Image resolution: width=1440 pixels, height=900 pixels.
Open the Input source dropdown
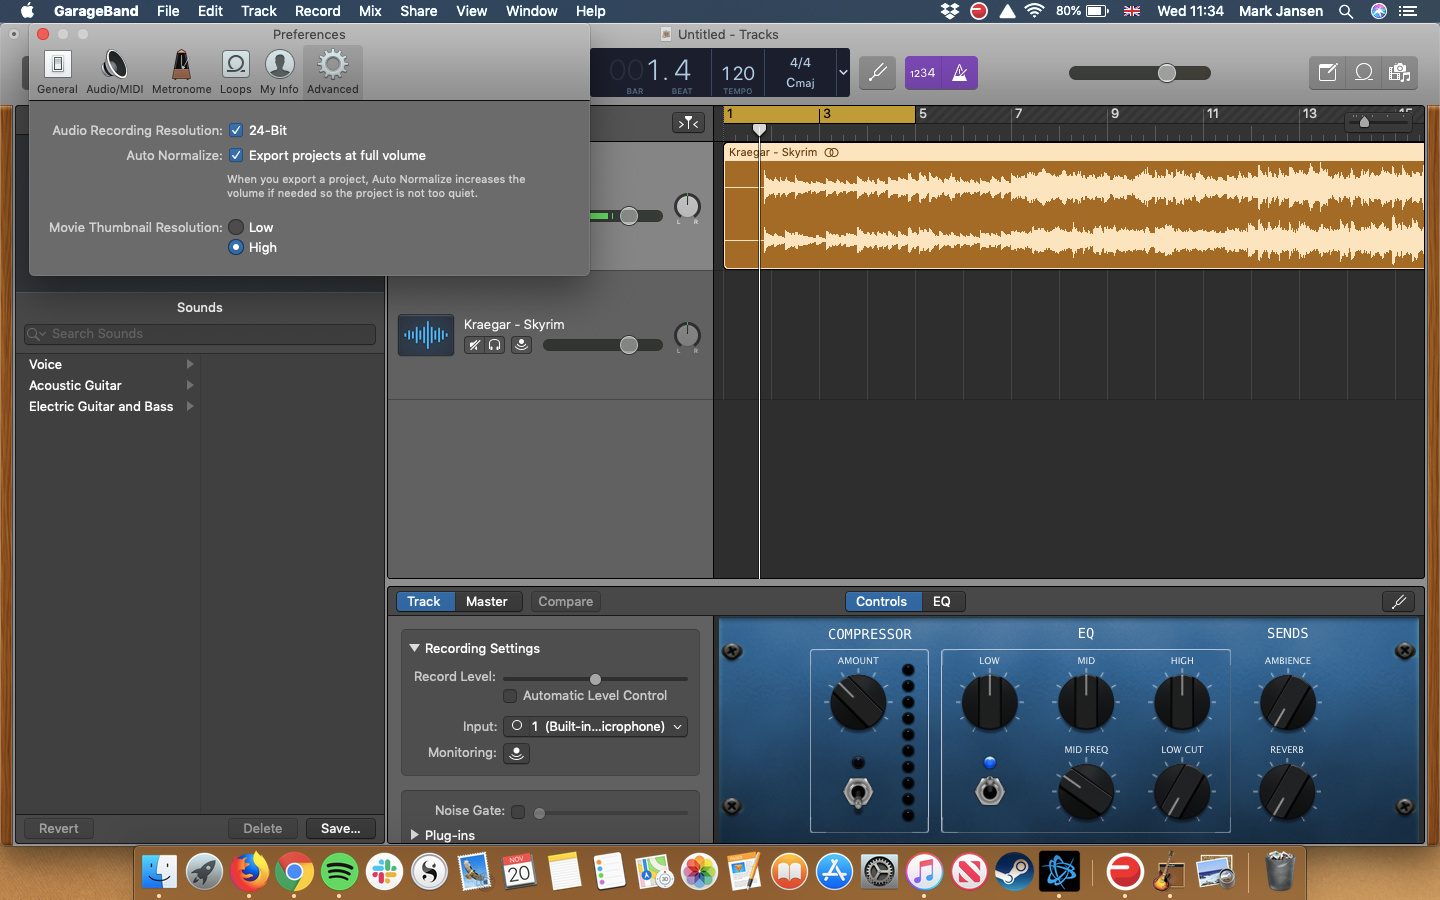coord(595,727)
